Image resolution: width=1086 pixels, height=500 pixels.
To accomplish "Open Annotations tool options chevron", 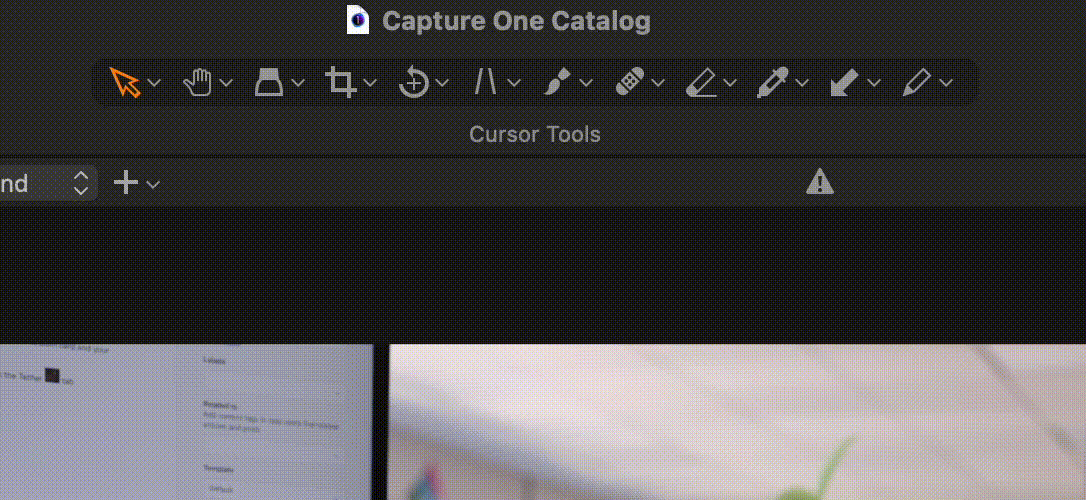I will (x=946, y=83).
